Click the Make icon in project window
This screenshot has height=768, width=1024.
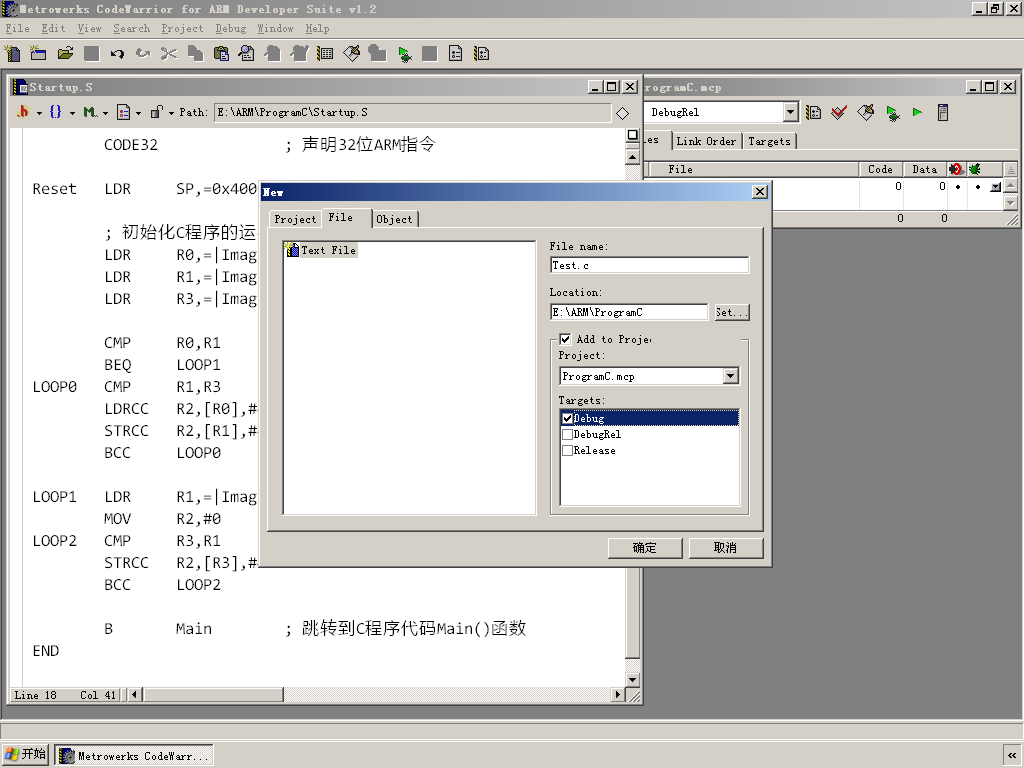click(x=866, y=112)
